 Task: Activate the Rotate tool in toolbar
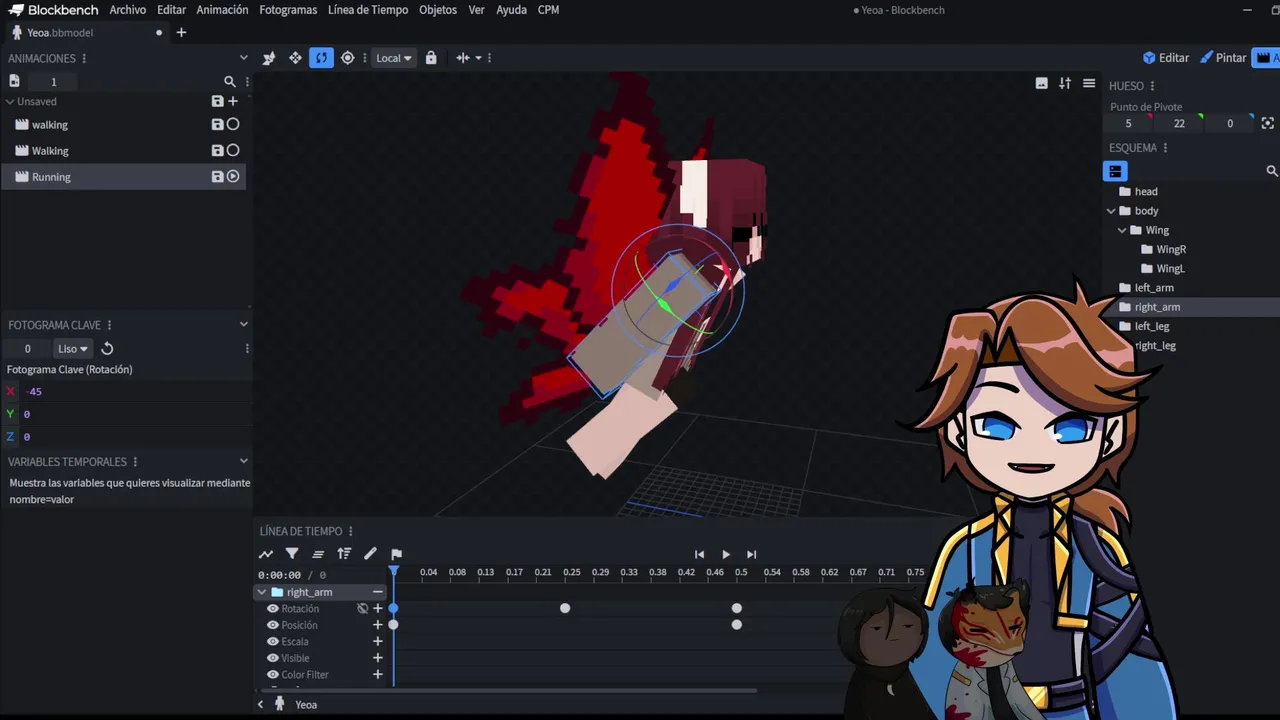click(321, 58)
